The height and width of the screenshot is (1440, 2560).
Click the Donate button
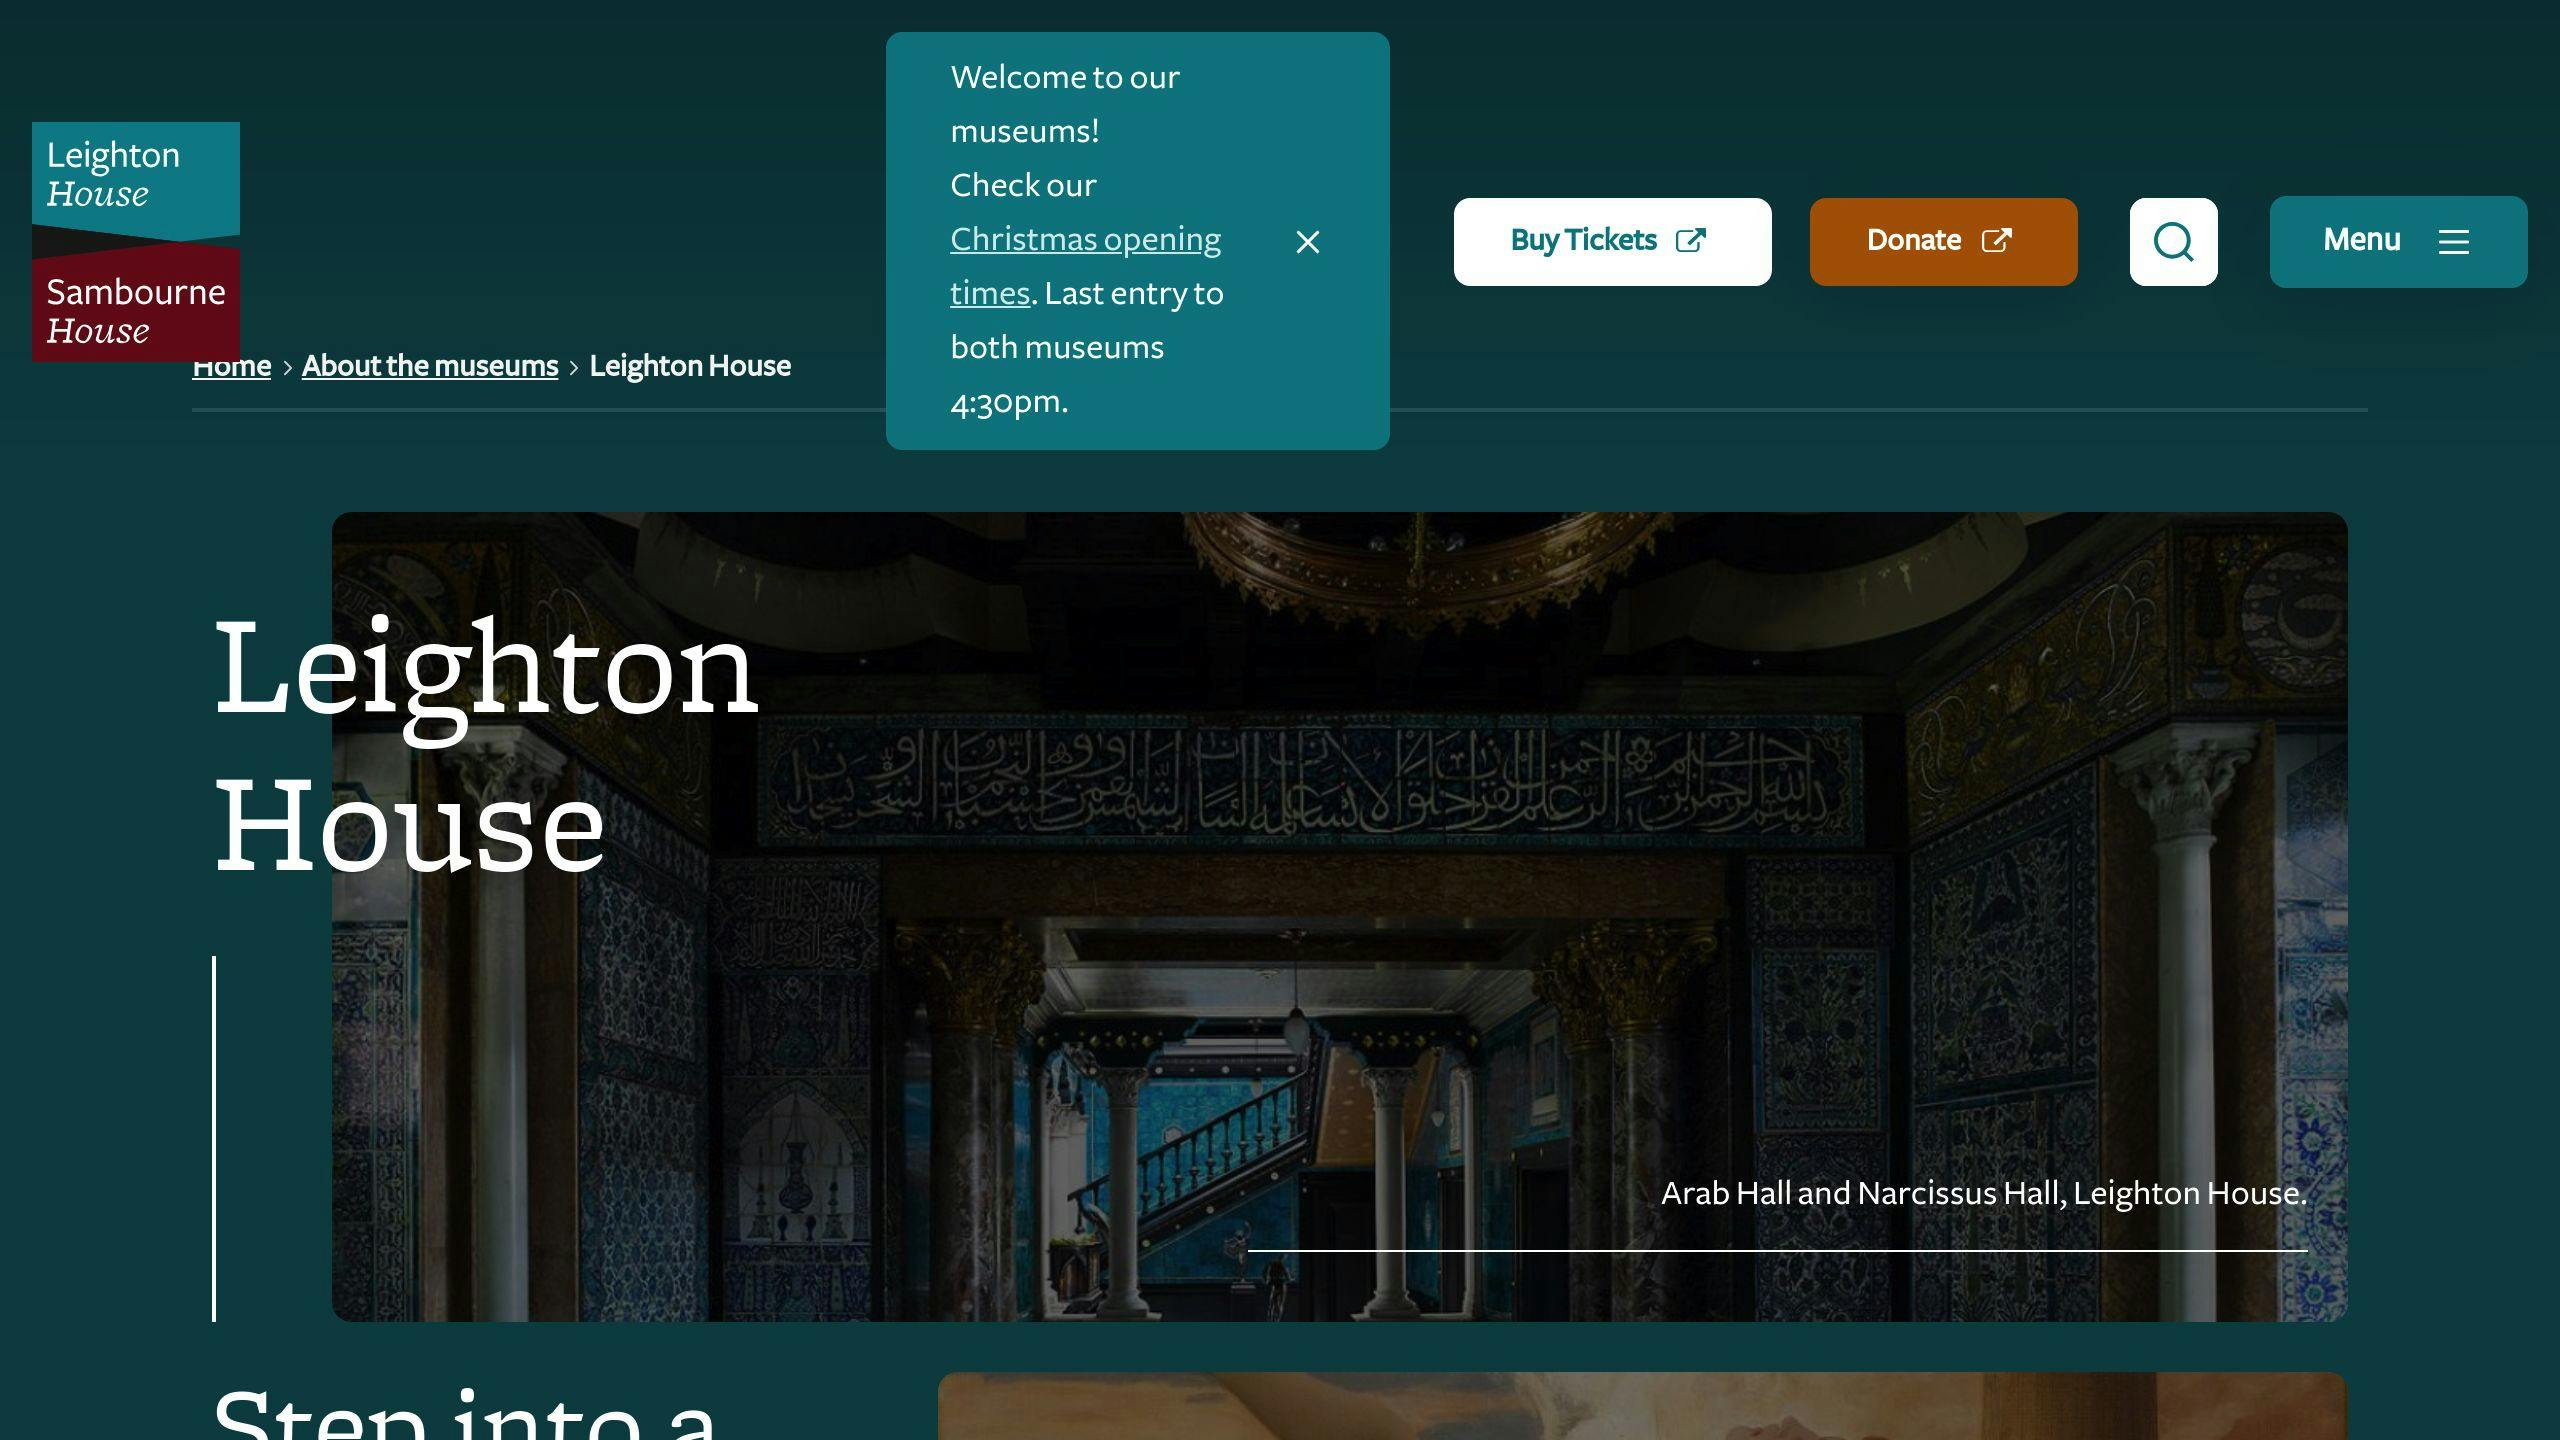(1943, 241)
